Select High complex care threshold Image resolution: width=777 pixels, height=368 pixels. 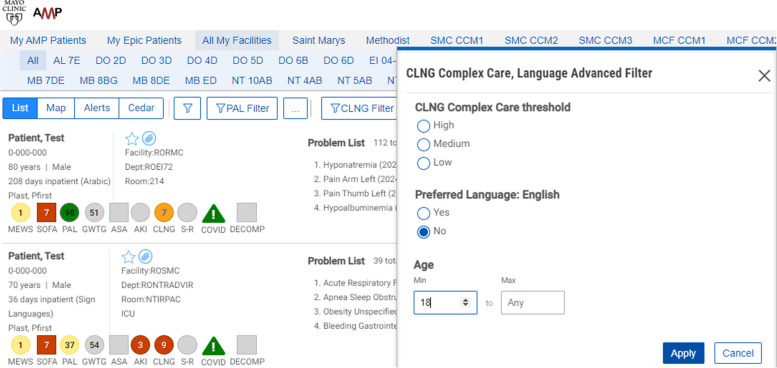pos(423,126)
